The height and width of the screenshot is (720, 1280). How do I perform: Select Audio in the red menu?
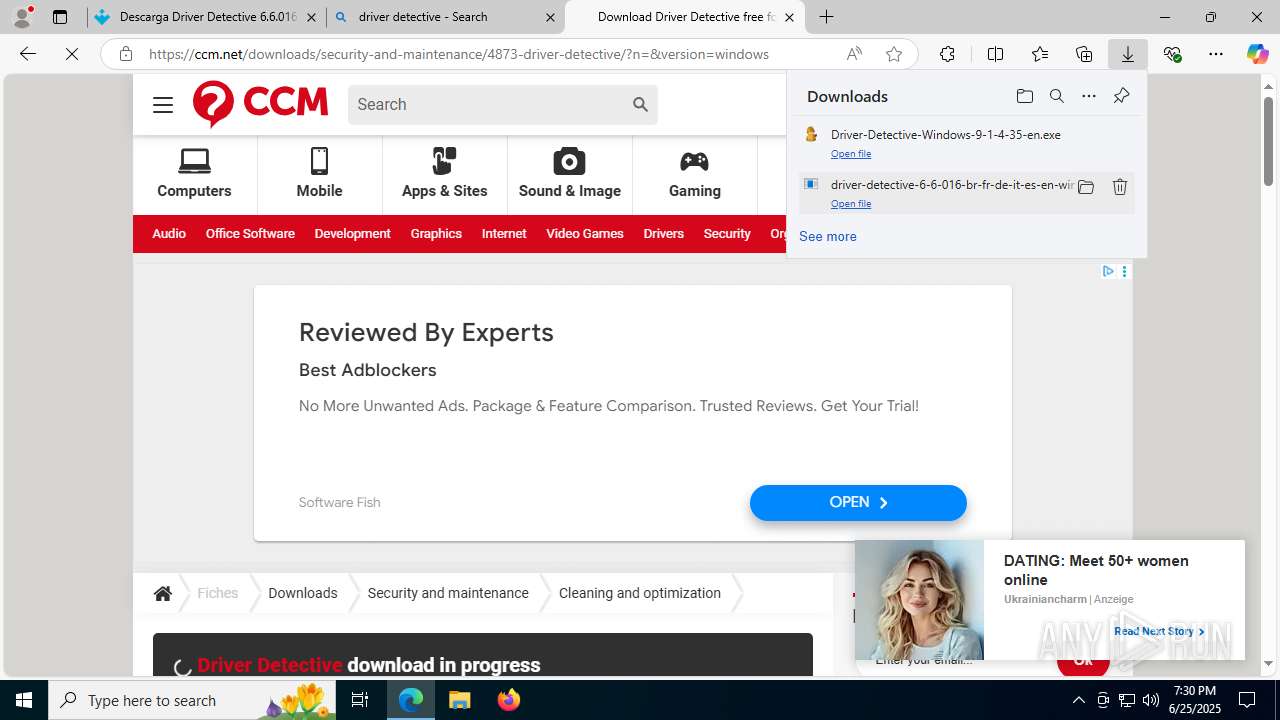click(x=169, y=233)
